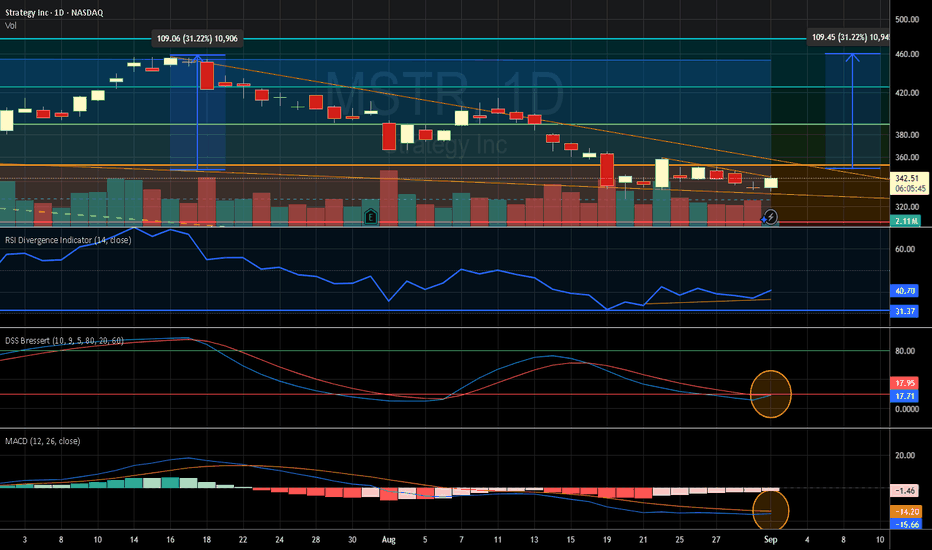Viewport: 932px width, 550px height.
Task: Click the blue star marker beside the lightning icon
Action: point(764,220)
